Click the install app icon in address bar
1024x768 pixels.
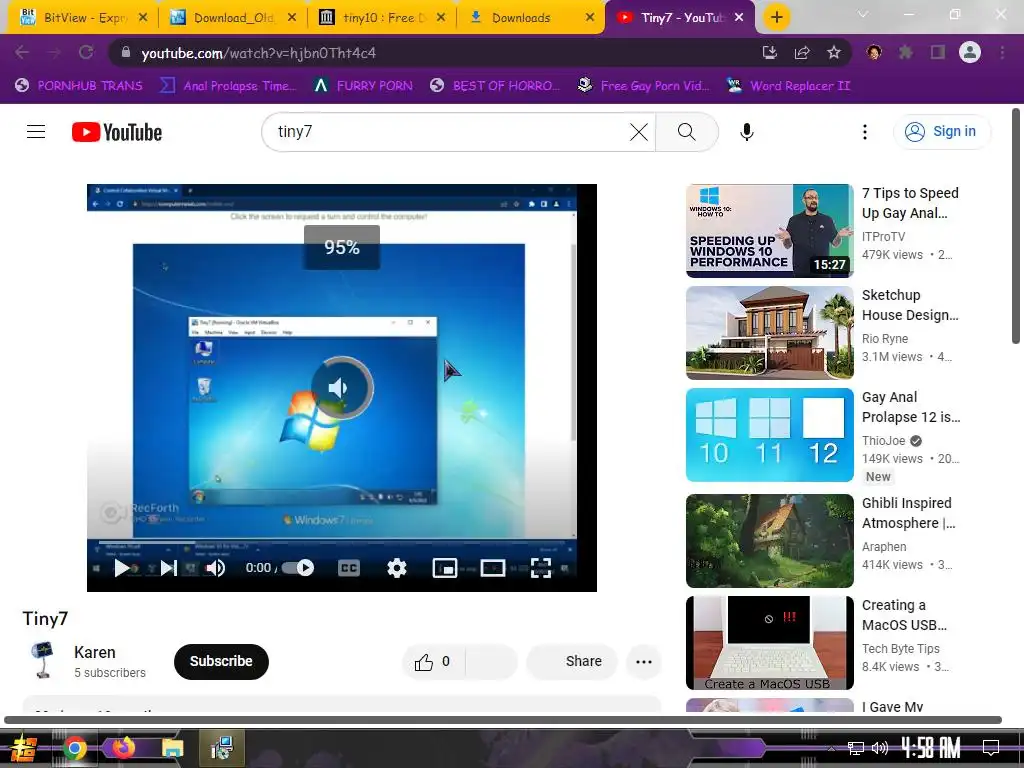pyautogui.click(x=770, y=52)
